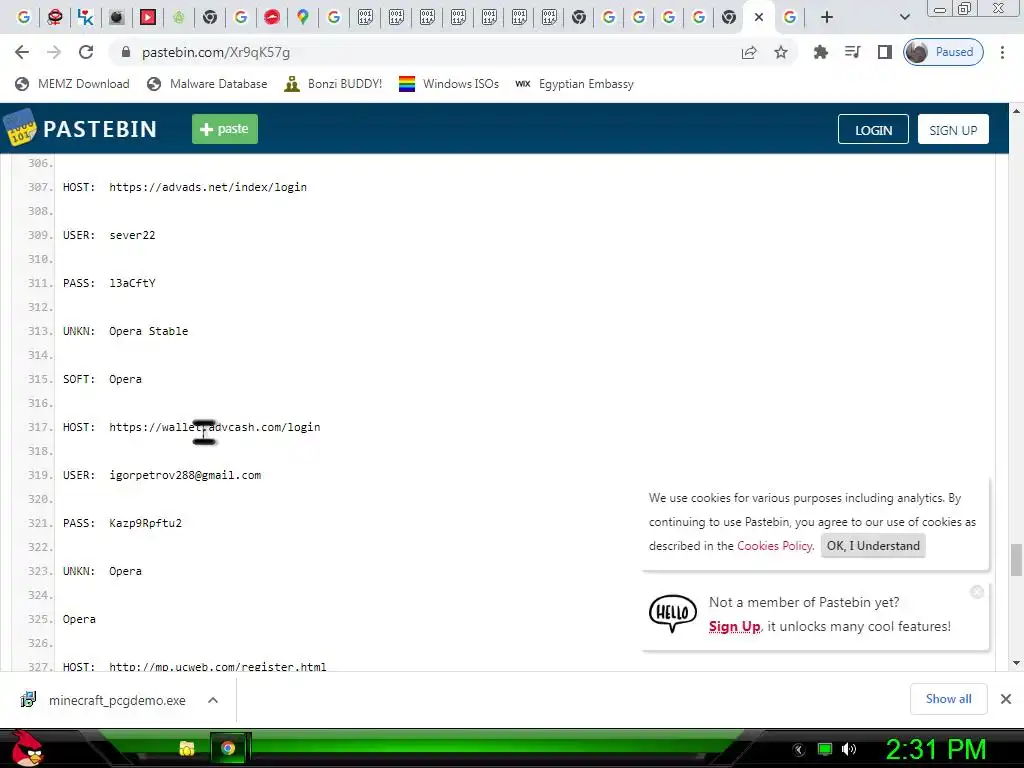Open the MEMZ Download bookmark
Image resolution: width=1024 pixels, height=768 pixels.
click(x=72, y=84)
